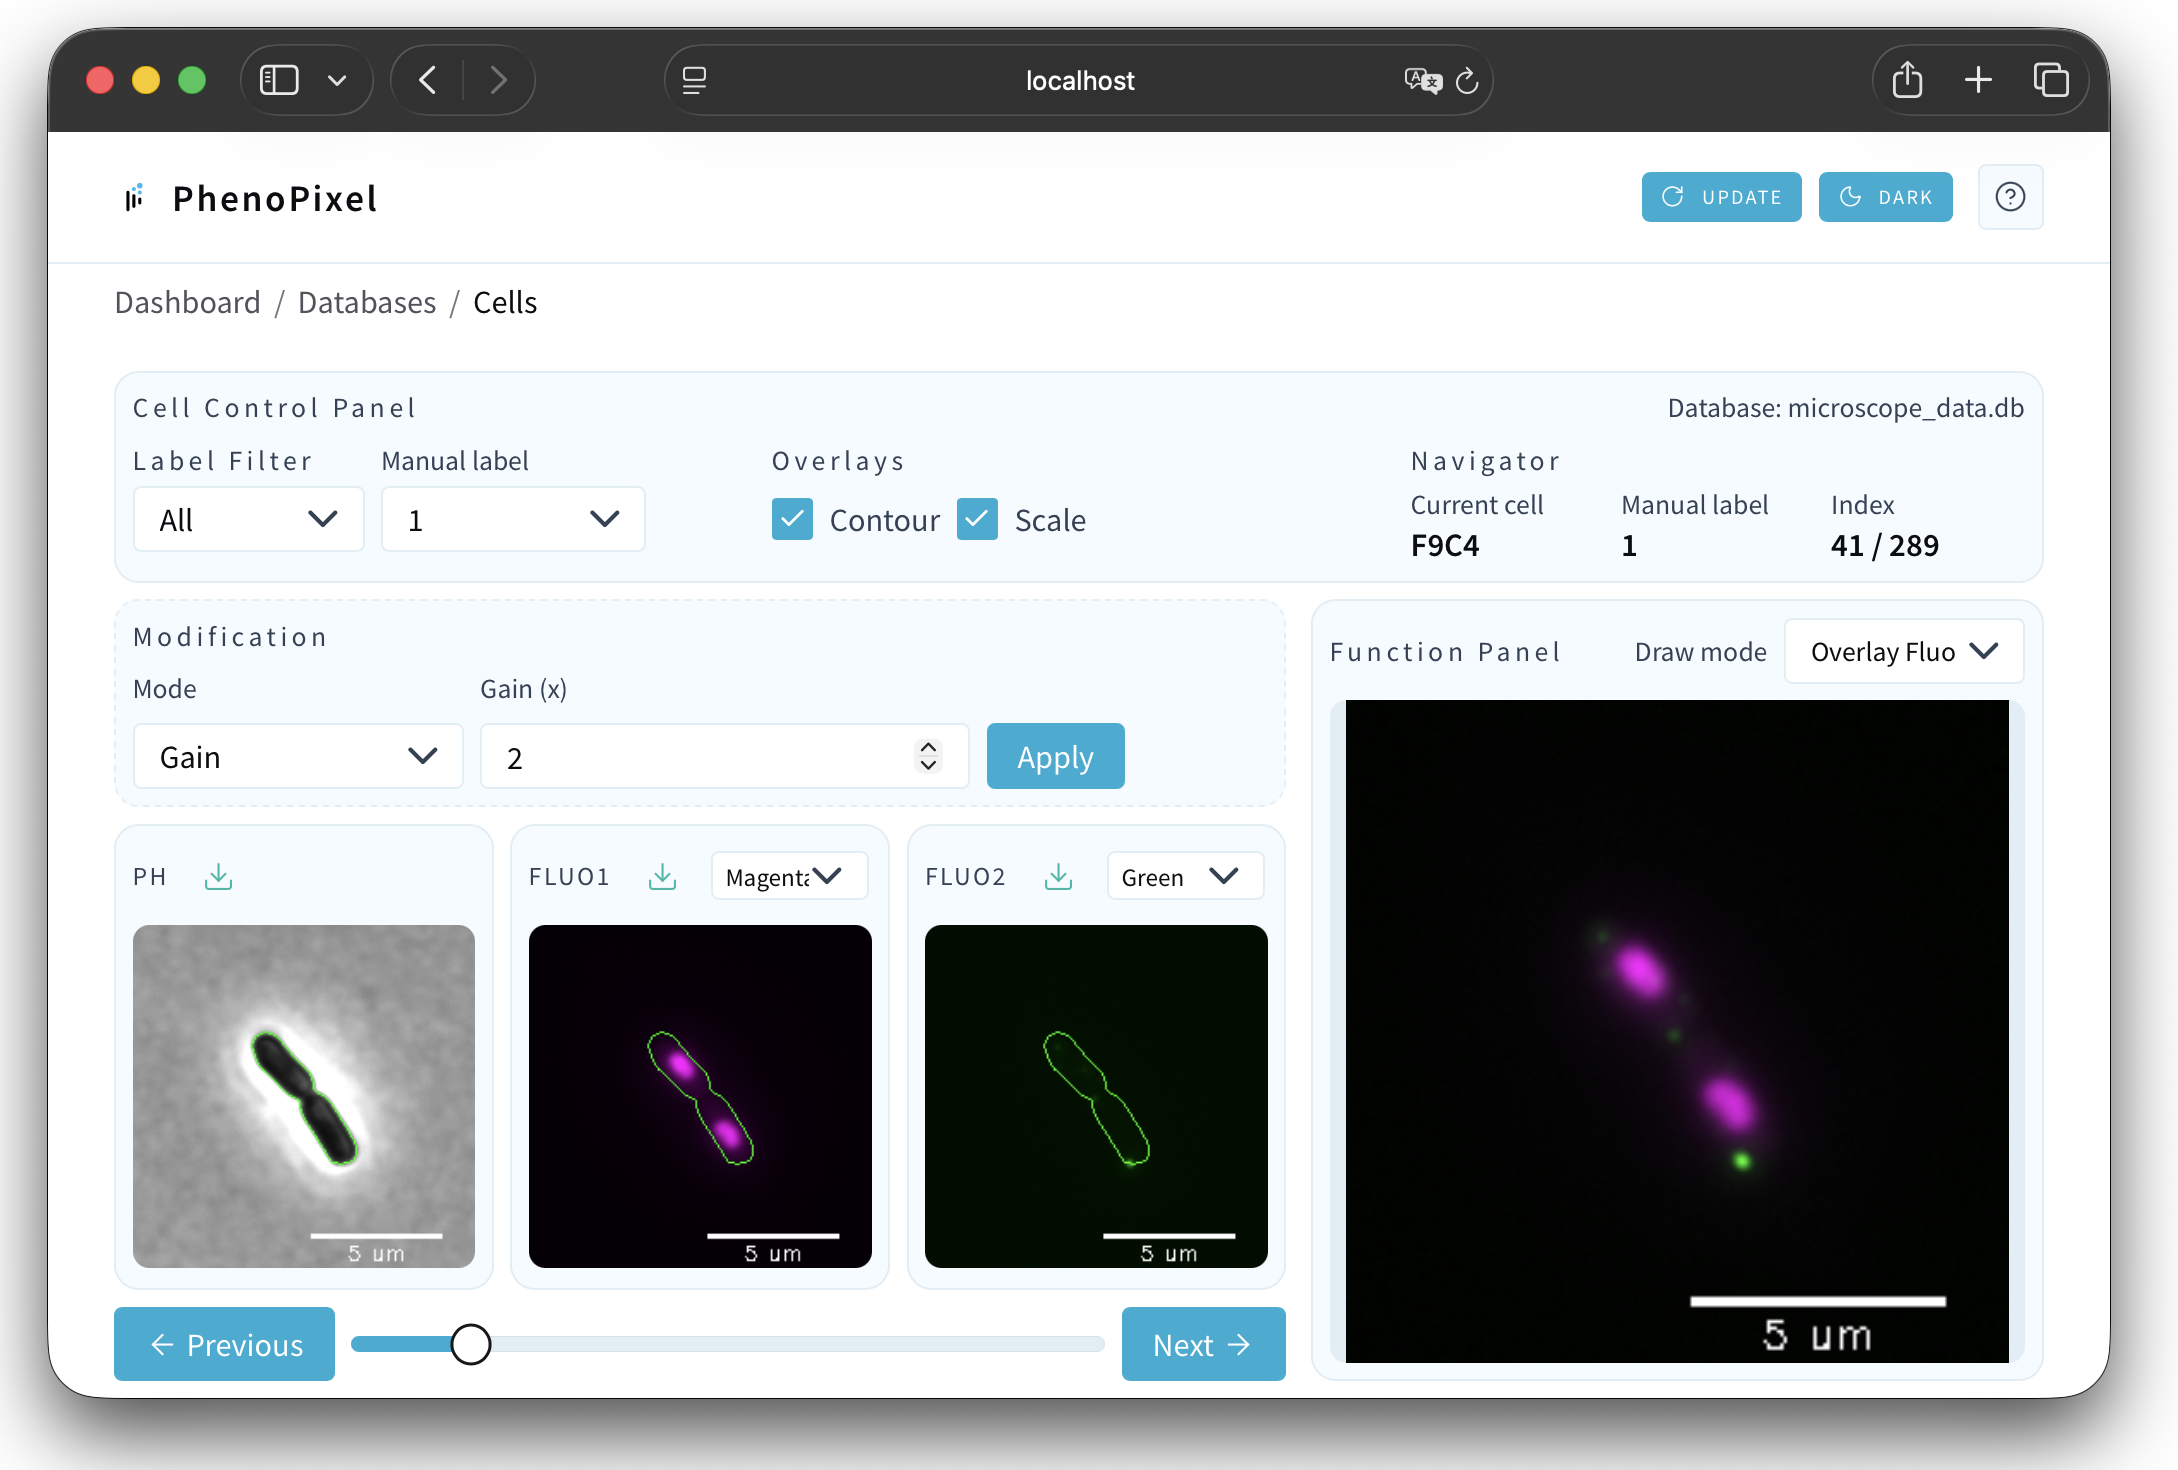Screen dimensions: 2178x1470
Task: Open the Mode dropdown set to Gain
Action: [298, 756]
